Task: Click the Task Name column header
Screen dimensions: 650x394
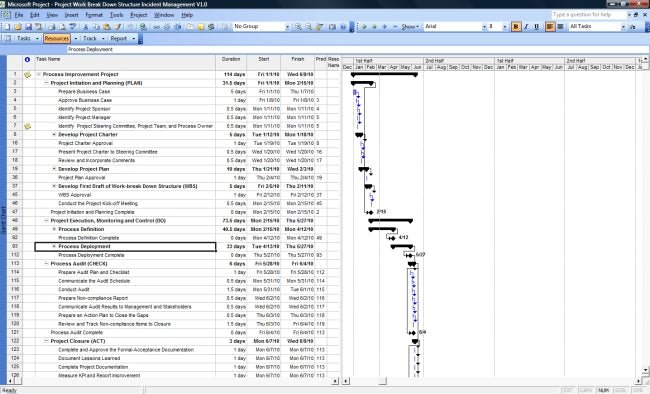Action: pos(125,63)
